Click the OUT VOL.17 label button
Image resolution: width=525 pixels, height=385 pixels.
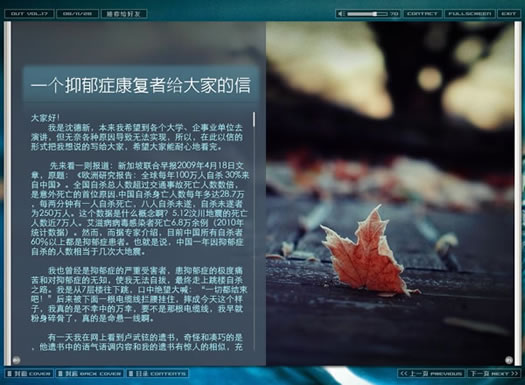click(29, 14)
